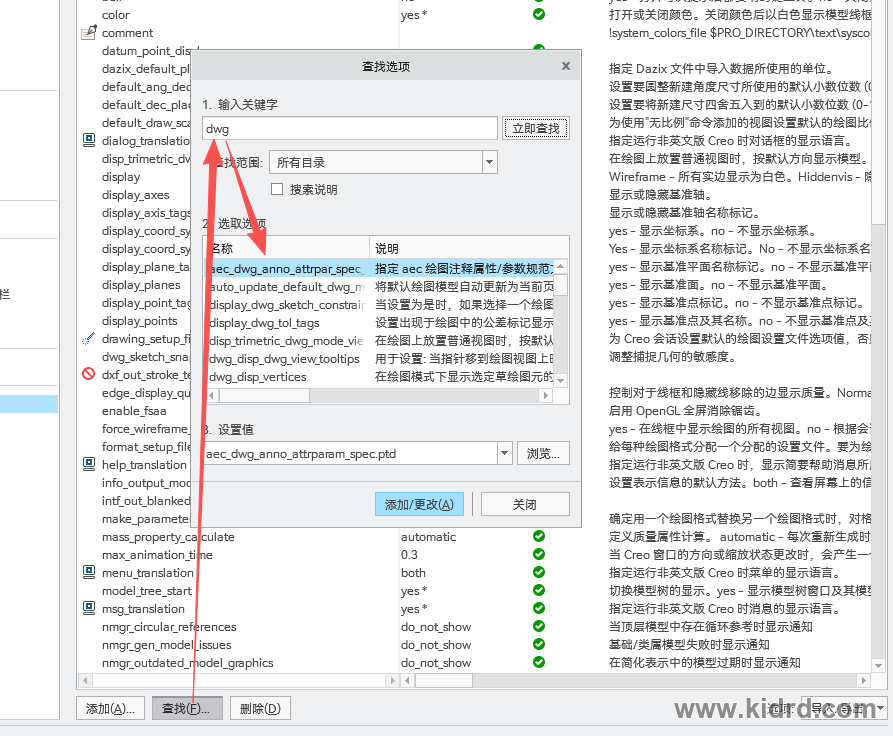Click the 删除(D) button at bottom
893x736 pixels.
260,708
